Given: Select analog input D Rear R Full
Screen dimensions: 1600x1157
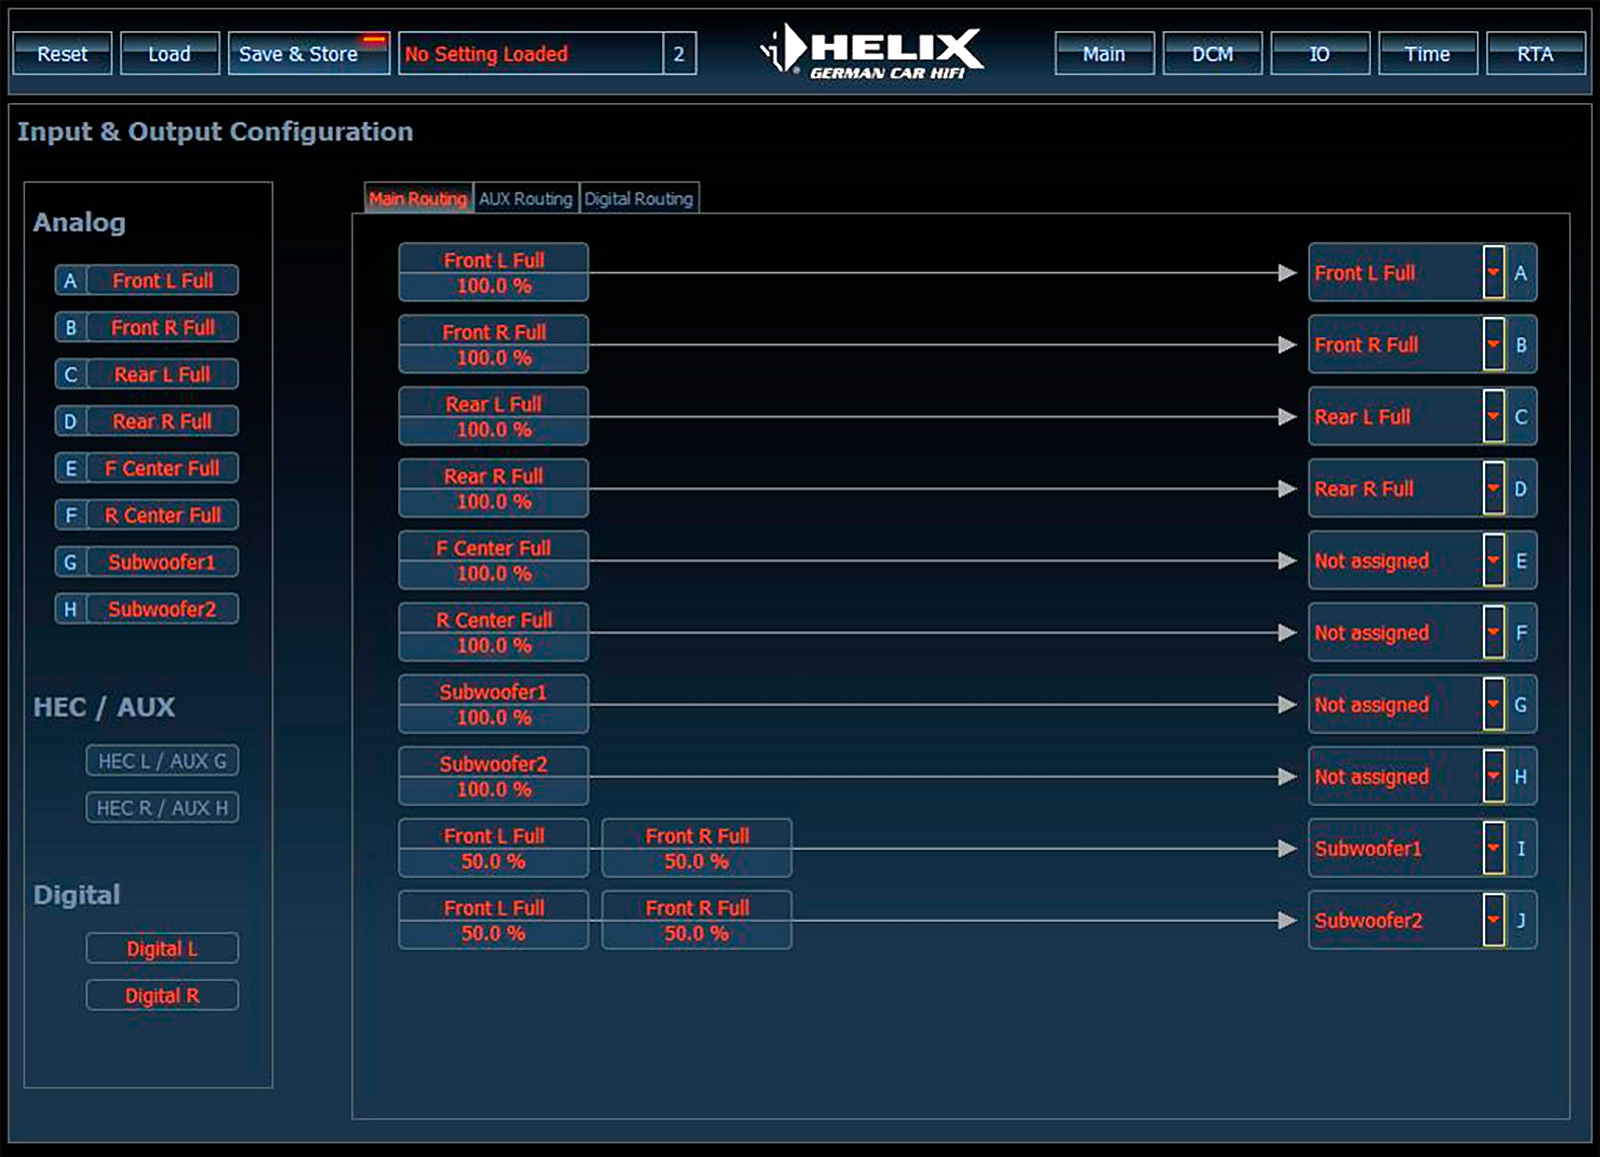Looking at the screenshot, I should tap(147, 421).
